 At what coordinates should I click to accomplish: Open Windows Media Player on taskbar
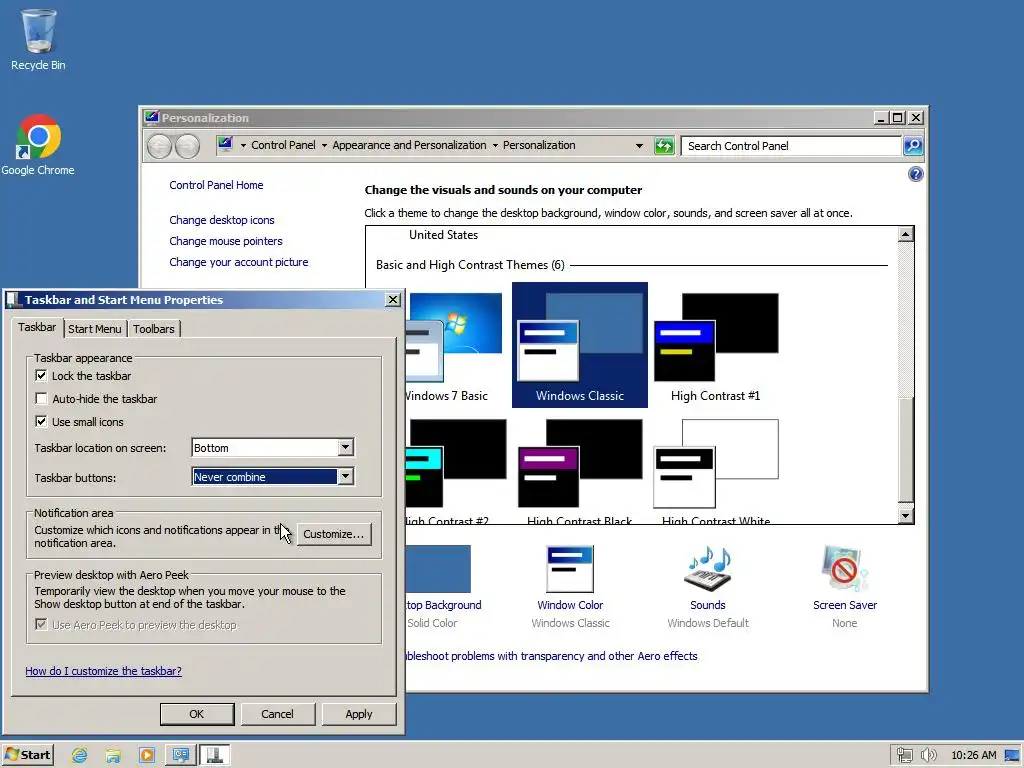pyautogui.click(x=147, y=755)
